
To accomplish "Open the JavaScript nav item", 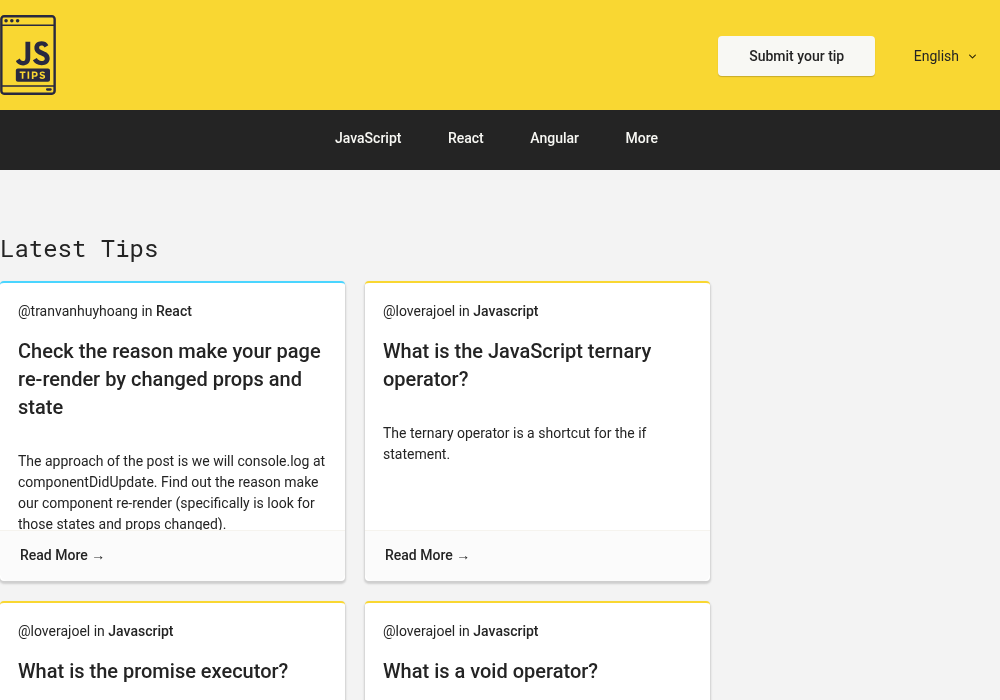I will coord(368,138).
